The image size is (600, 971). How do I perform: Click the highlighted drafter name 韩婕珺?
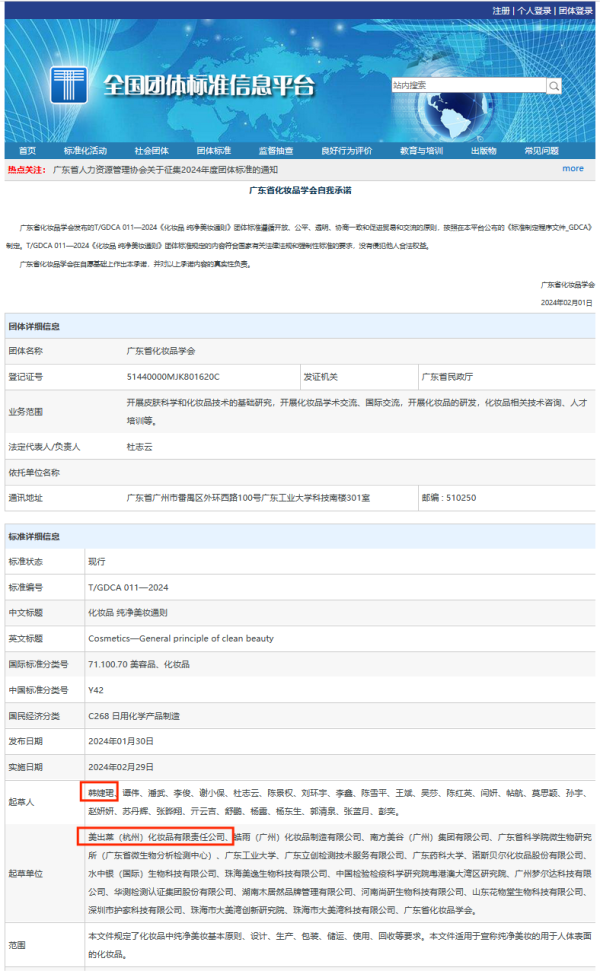(x=101, y=792)
